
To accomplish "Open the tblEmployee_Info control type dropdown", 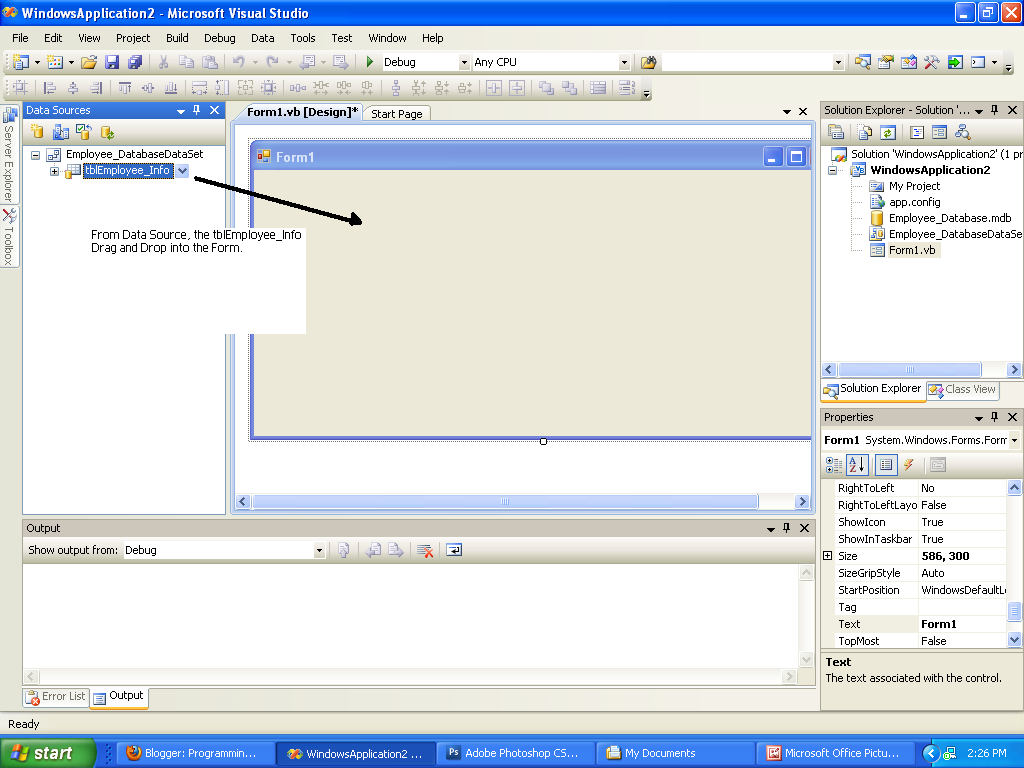I will click(x=182, y=170).
